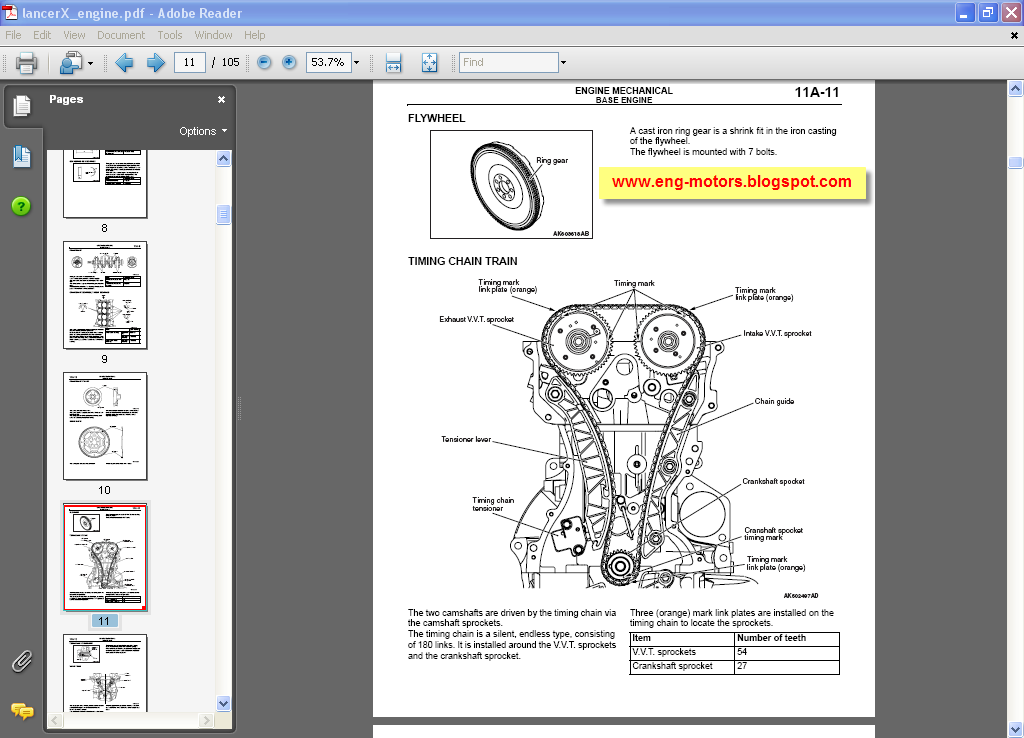Select the zoom out minus icon
Screen dimensions: 1024x738
tap(262, 62)
